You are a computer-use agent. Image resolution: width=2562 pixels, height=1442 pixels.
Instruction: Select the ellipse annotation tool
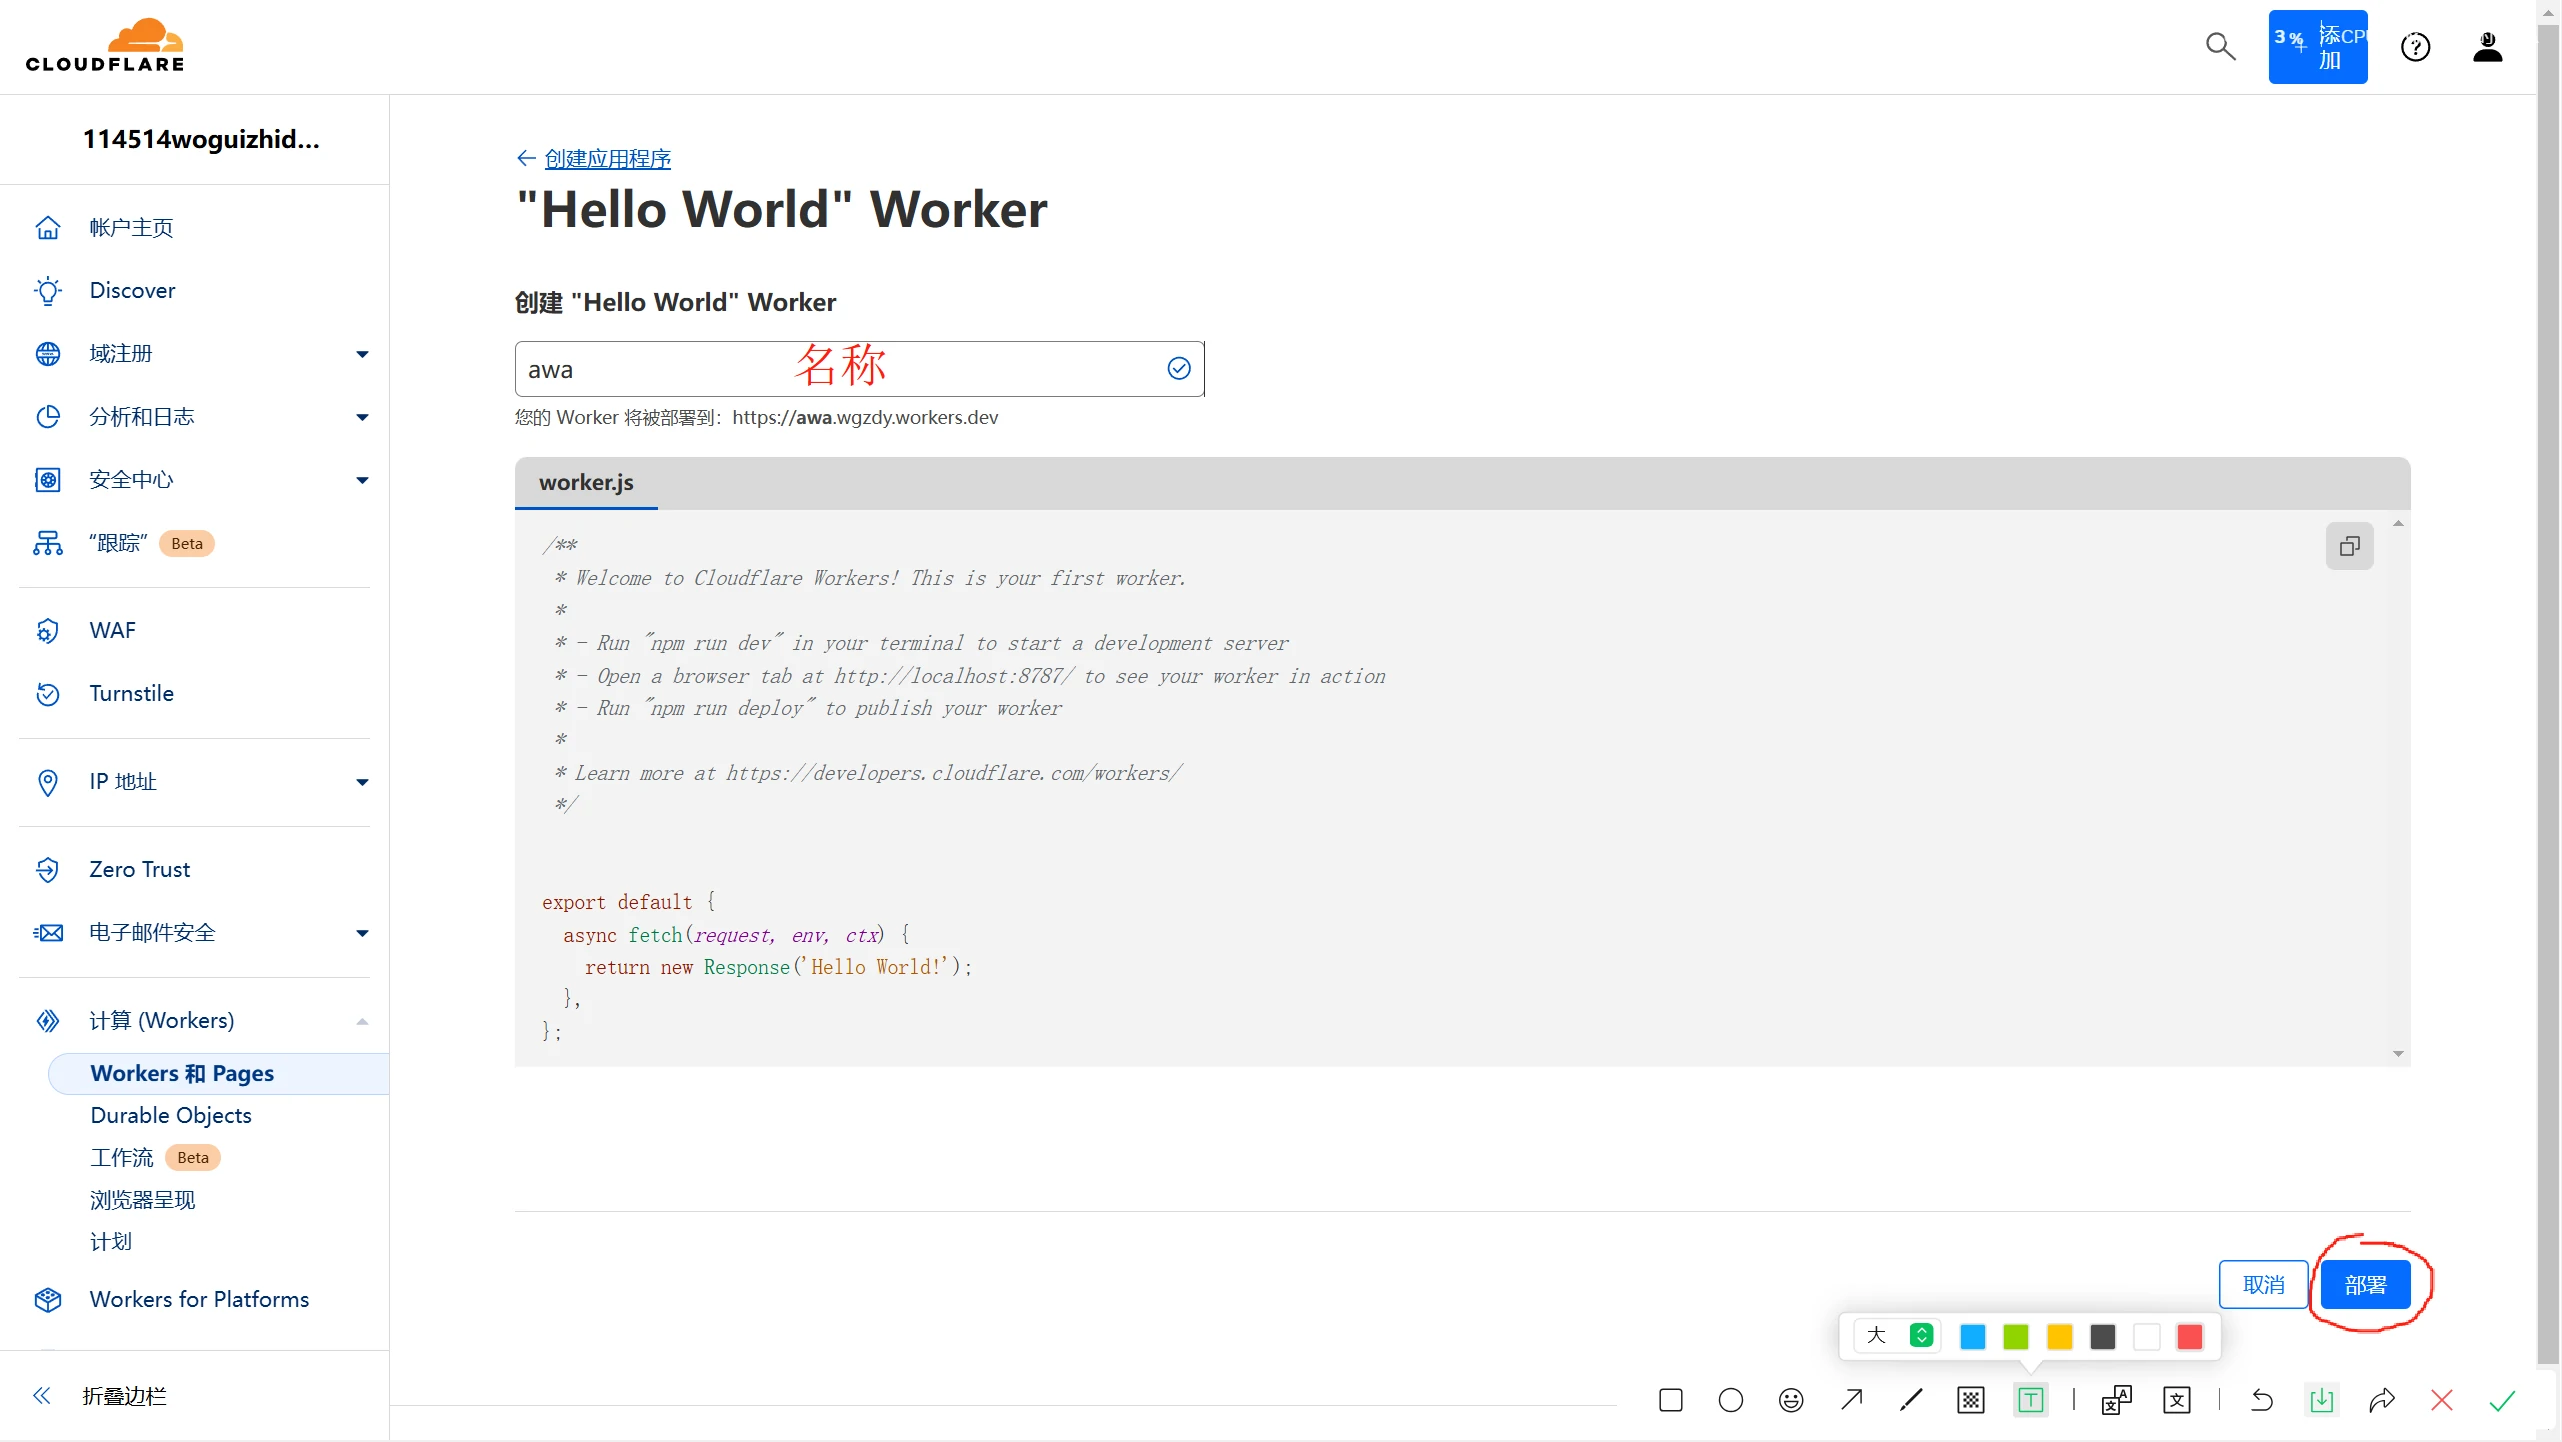click(x=1730, y=1400)
